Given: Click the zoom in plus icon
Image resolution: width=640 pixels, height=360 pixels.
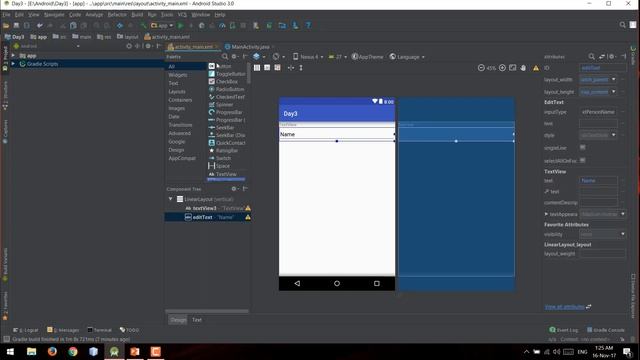Looking at the screenshot, I should 502,68.
